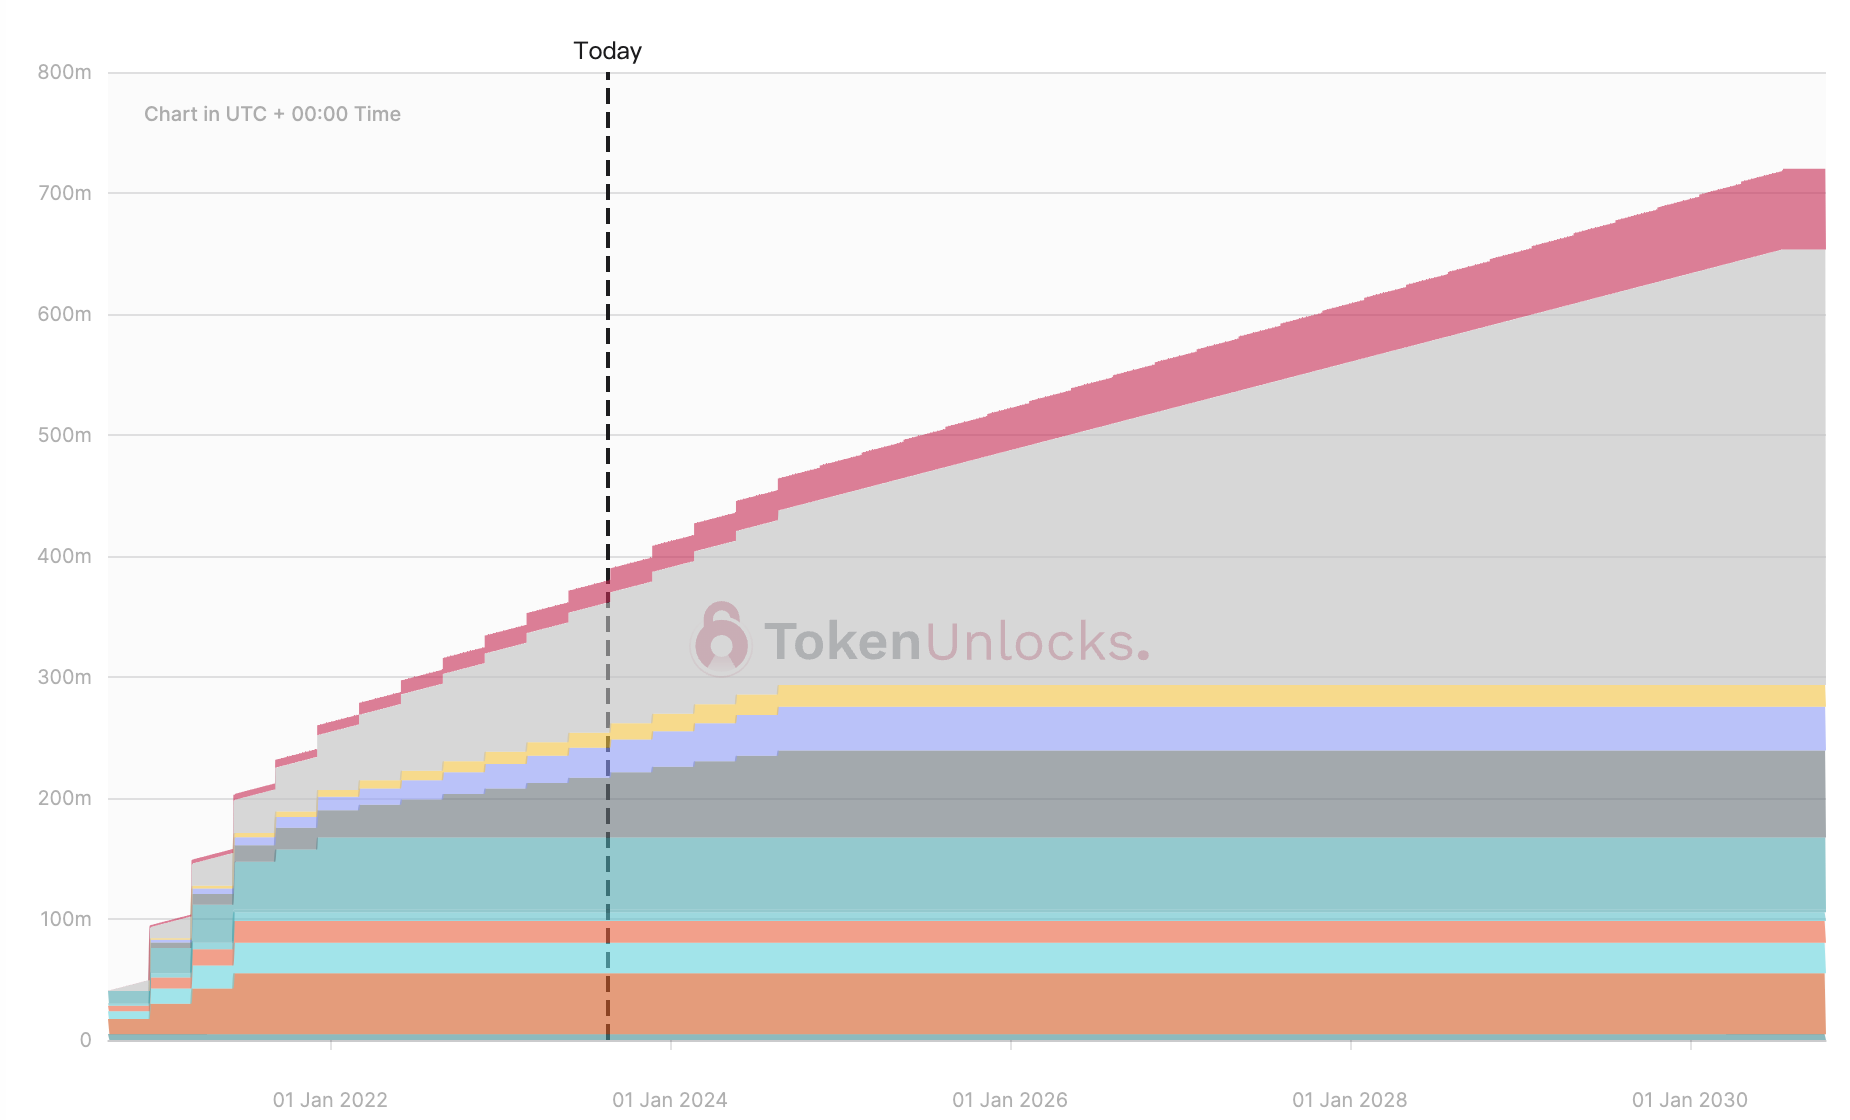Click the Chart in UTC time note

[x=272, y=114]
